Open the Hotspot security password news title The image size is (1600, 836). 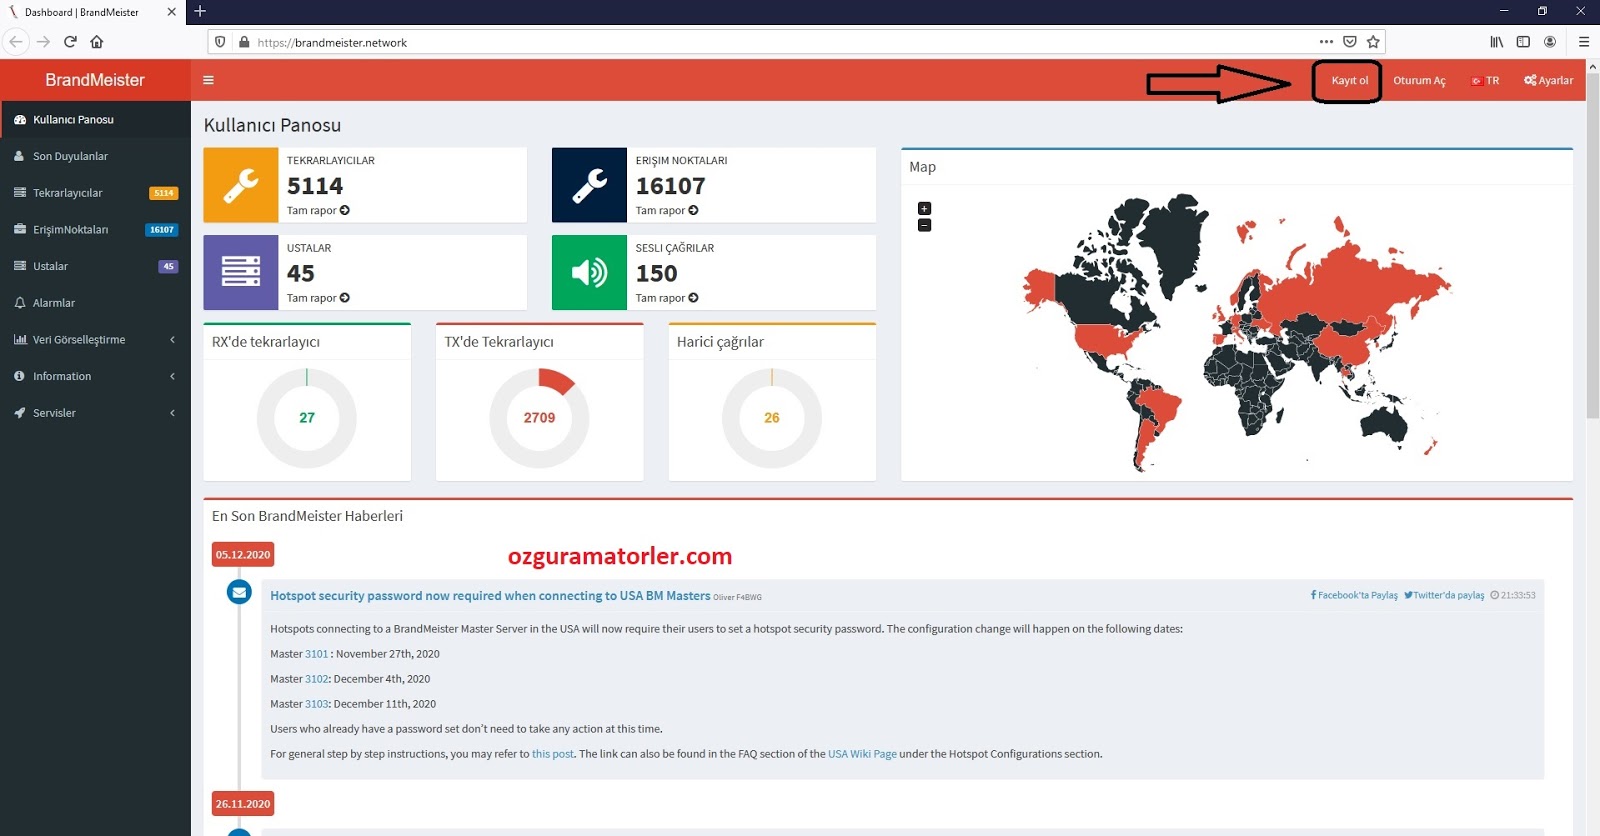pyautogui.click(x=490, y=596)
